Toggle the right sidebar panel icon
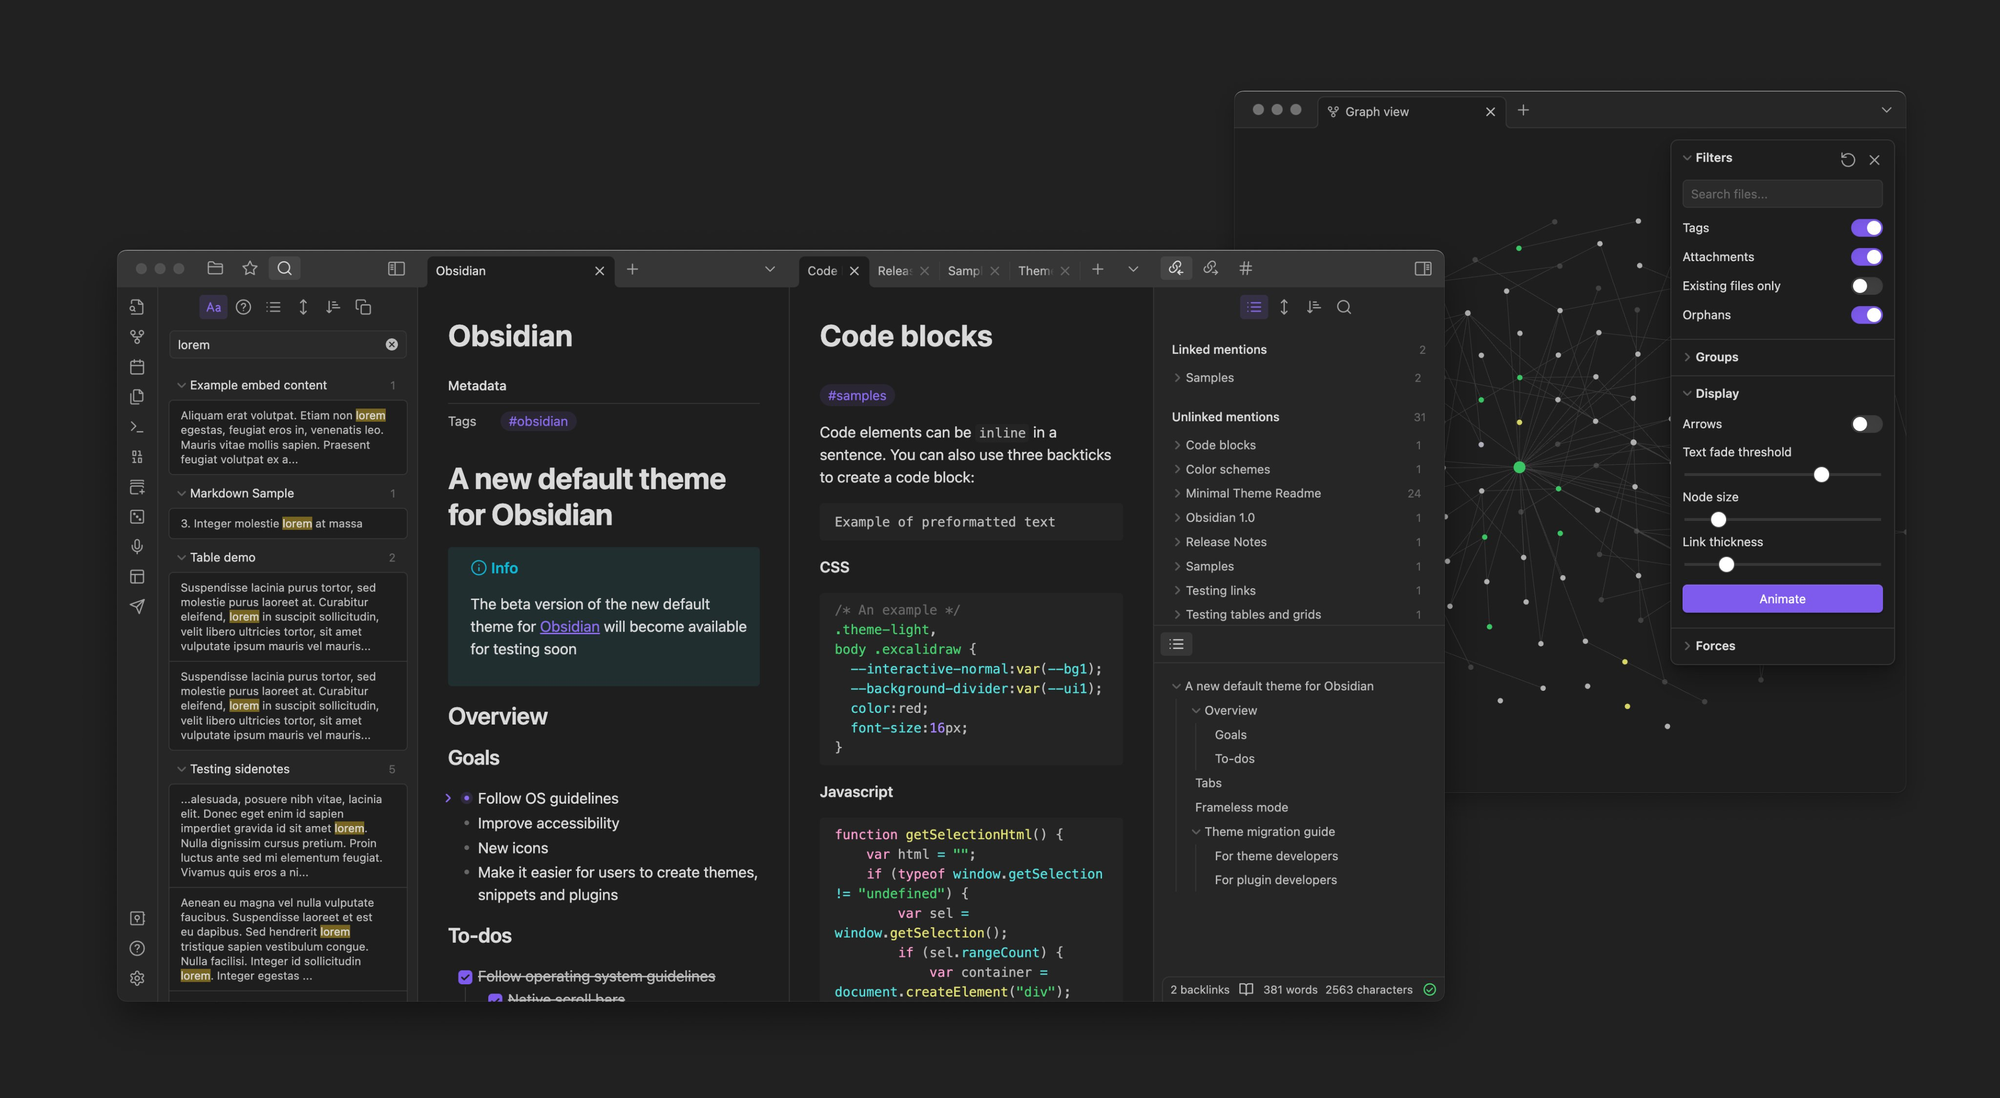The width and height of the screenshot is (2000, 1098). [1423, 268]
